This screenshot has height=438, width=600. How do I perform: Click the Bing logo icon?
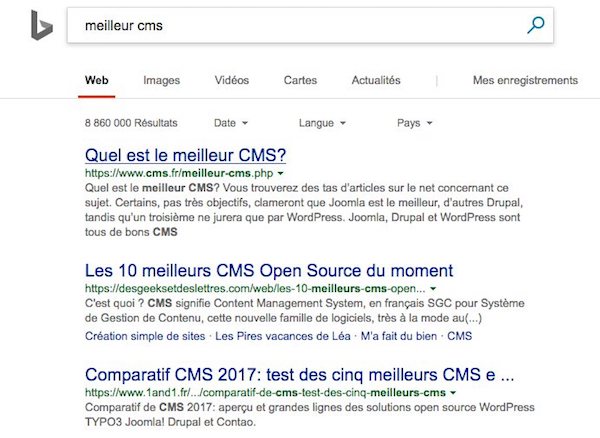point(41,24)
